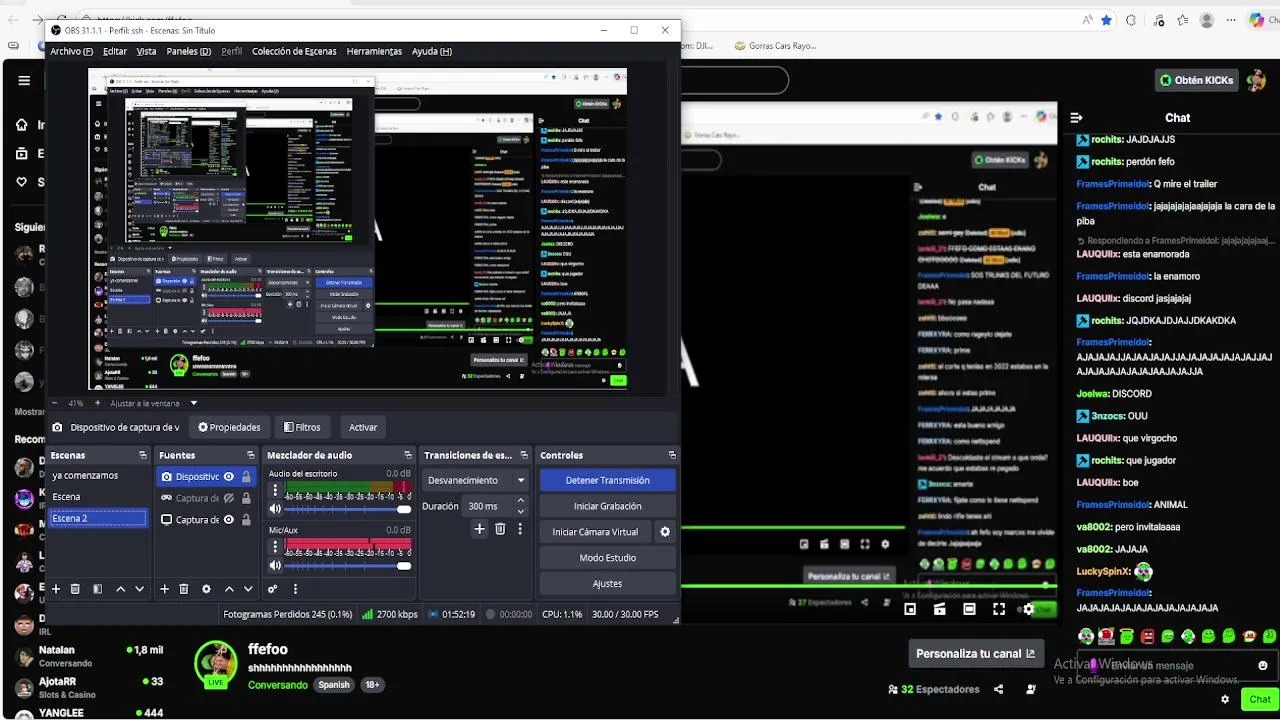Add a new scene with plus icon
The height and width of the screenshot is (720, 1280).
point(56,589)
